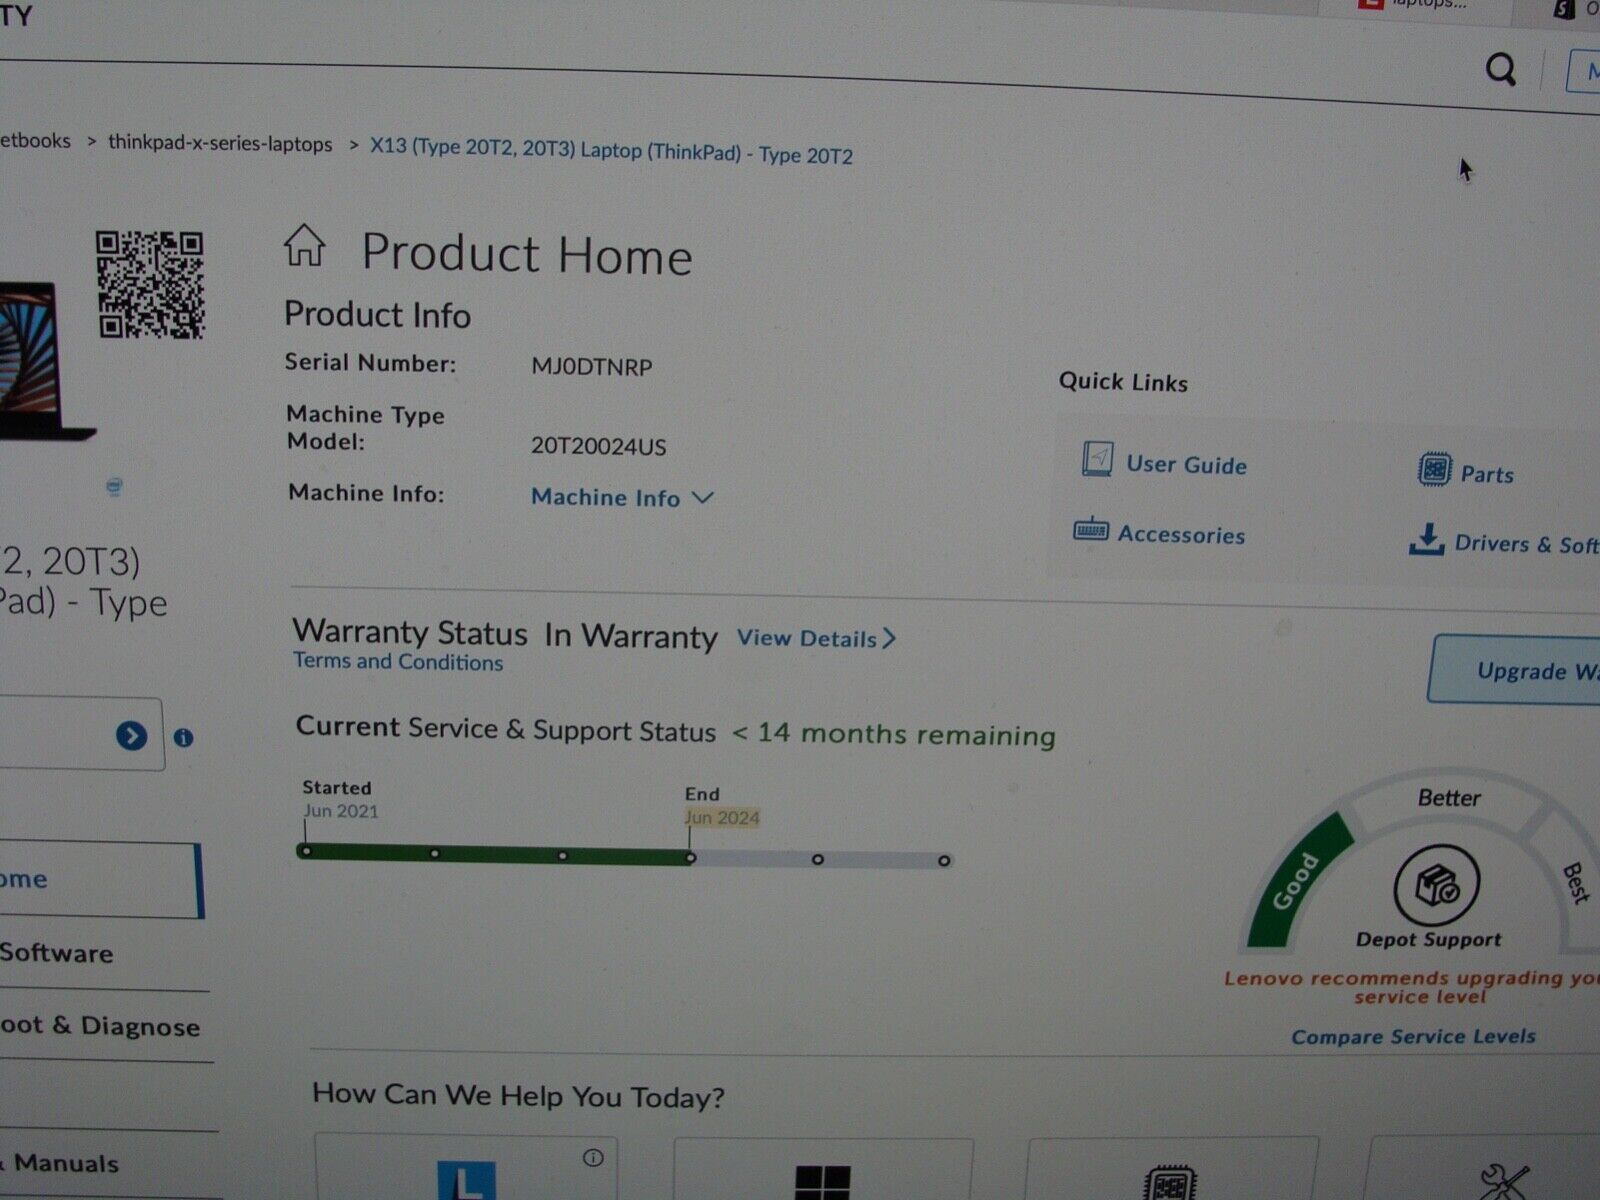Click the chip diagnostics tile icon
The height and width of the screenshot is (1200, 1600).
point(1170,1184)
